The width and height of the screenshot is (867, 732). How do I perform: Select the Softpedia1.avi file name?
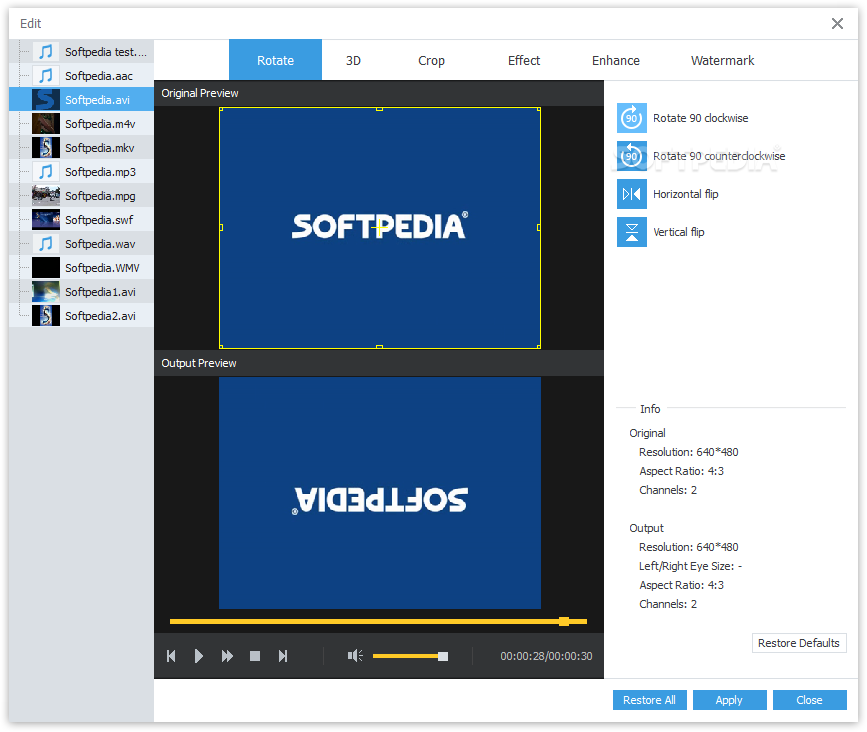point(100,292)
